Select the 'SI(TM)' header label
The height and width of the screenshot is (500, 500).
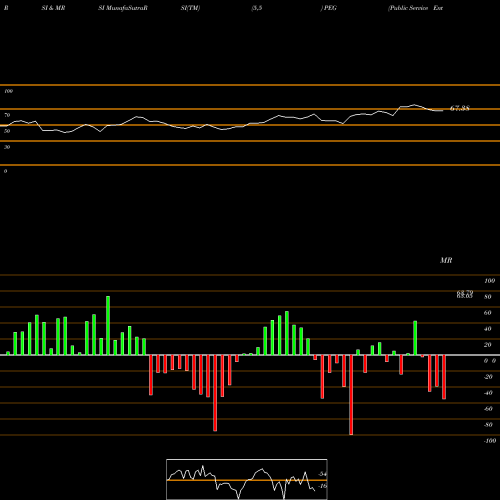click(190, 8)
